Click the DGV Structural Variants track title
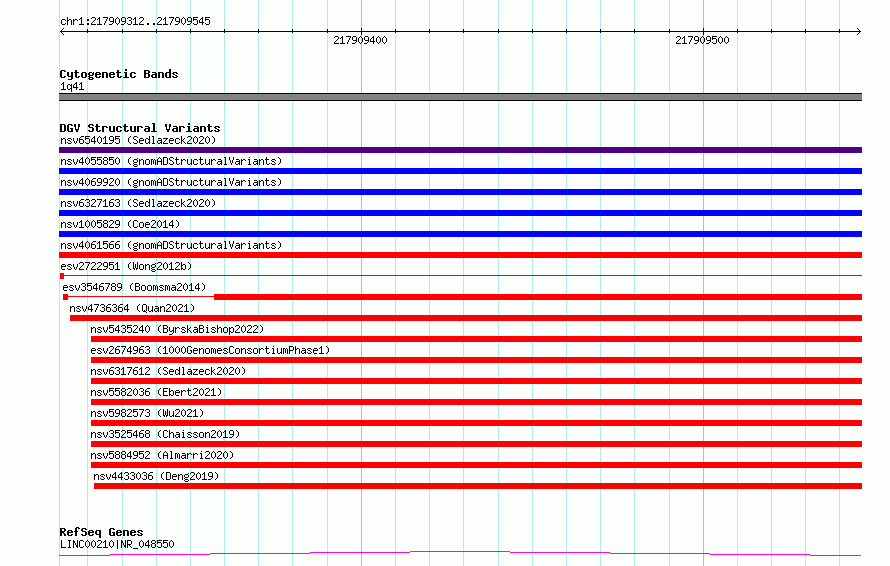This screenshot has height=566, width=890. (x=140, y=128)
